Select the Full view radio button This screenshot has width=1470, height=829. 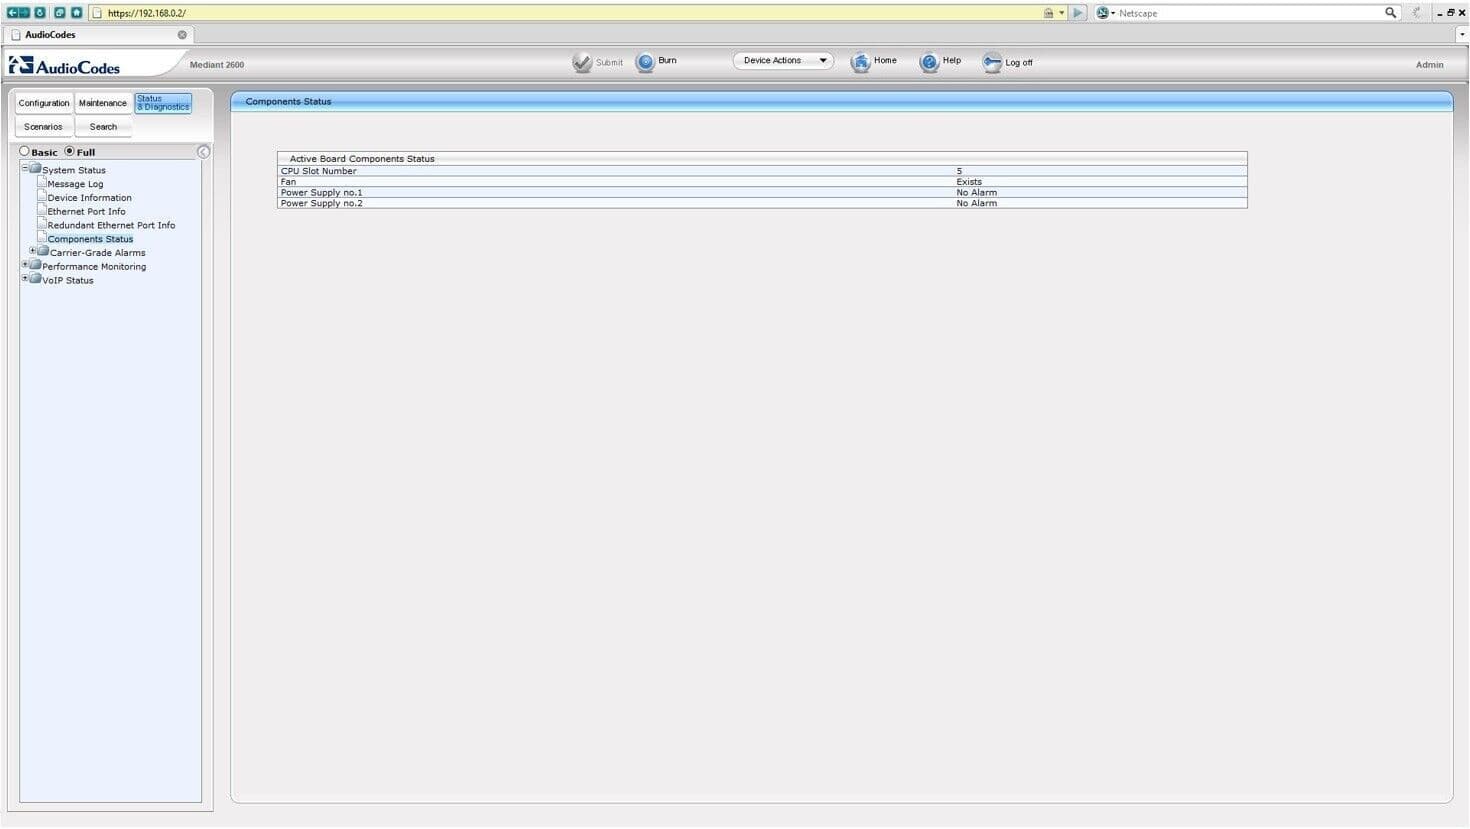pos(70,152)
